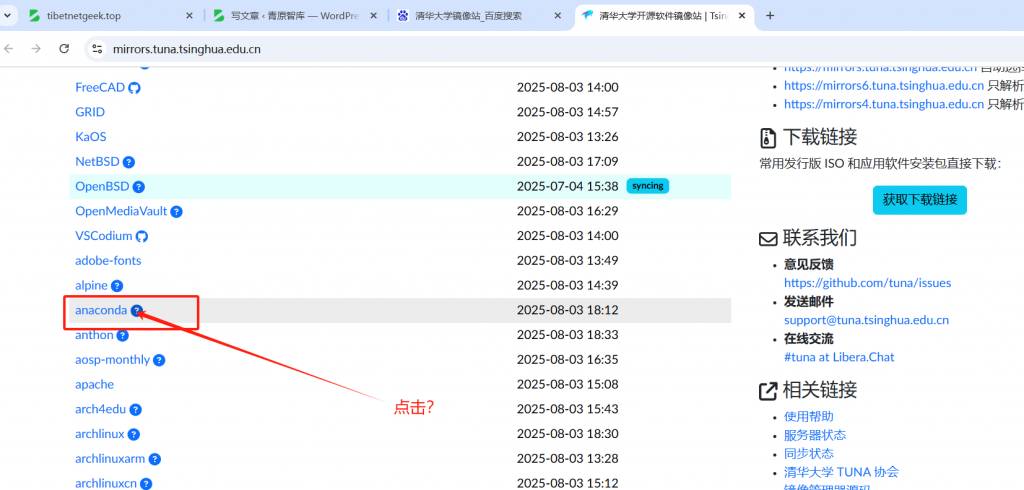Click the anaconda timestamp 2025-08-03 18:12
Viewport: 1024px width, 490px height.
click(568, 310)
